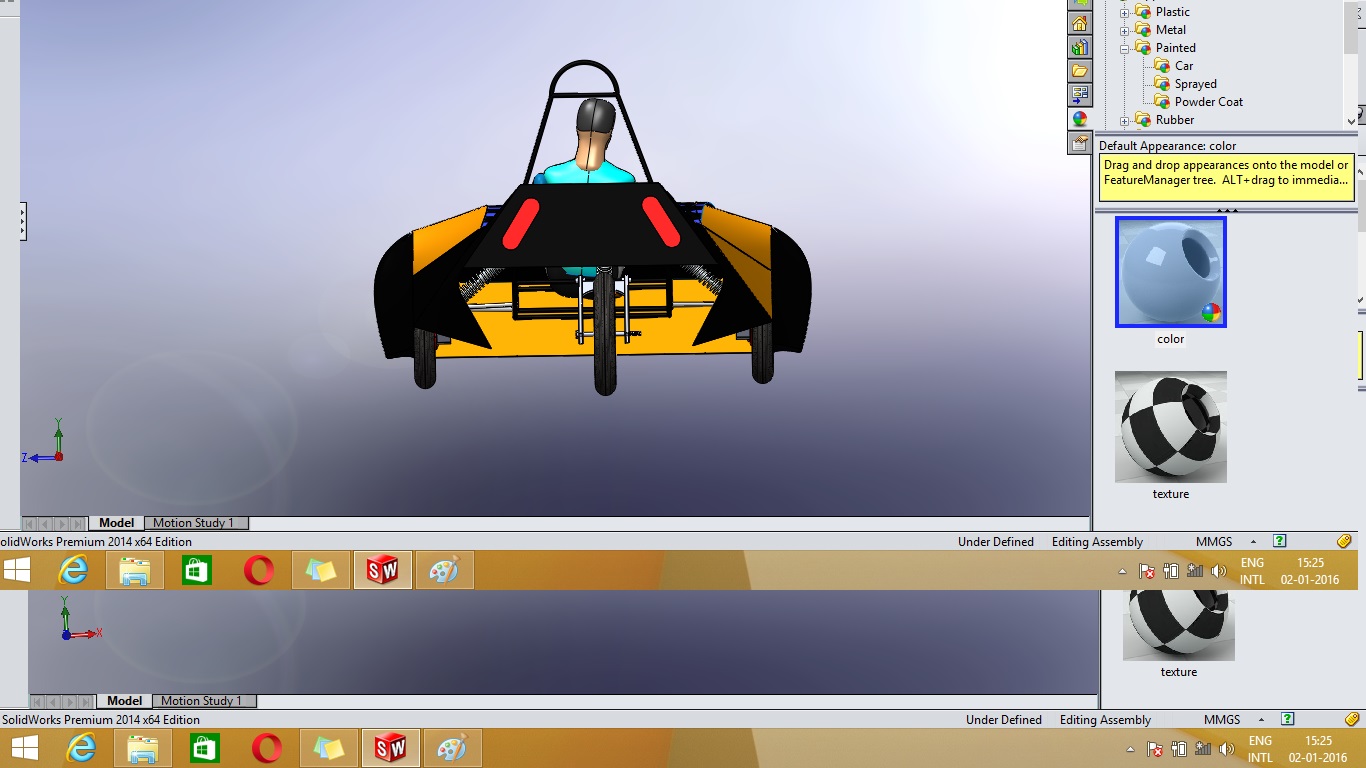Open the Sprayed painted appearances subfolder
The height and width of the screenshot is (768, 1366).
coord(1195,84)
